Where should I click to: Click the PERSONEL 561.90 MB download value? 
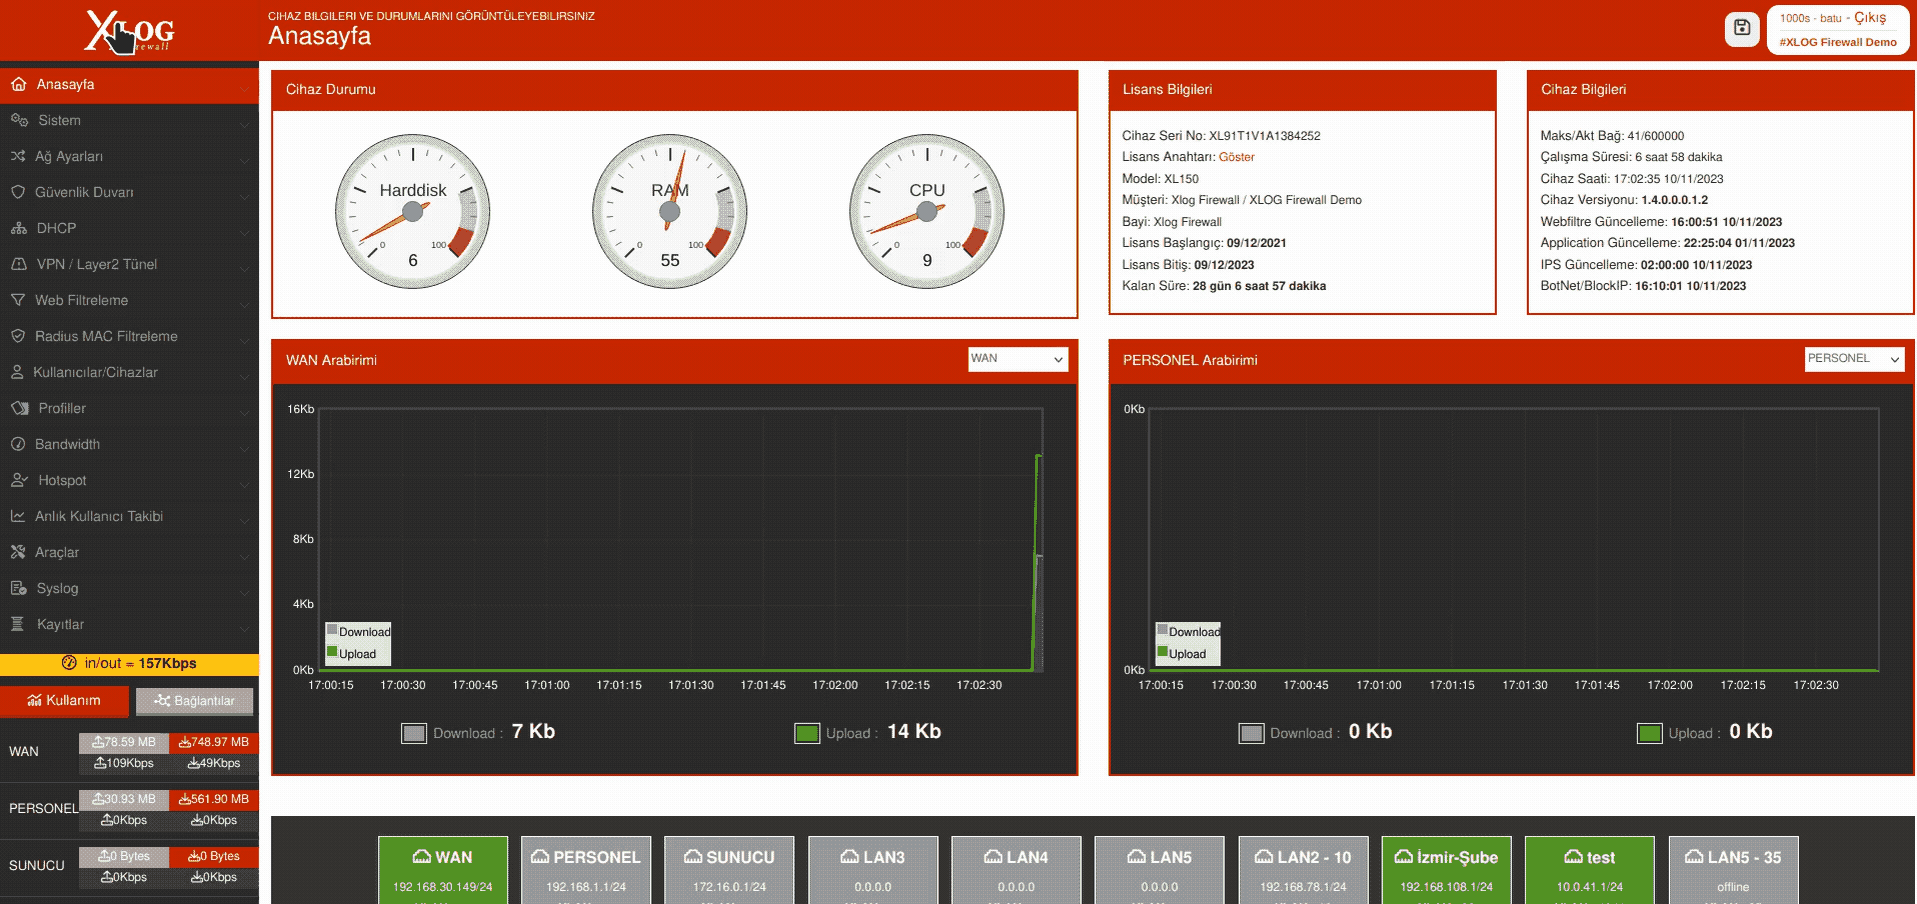click(x=213, y=799)
